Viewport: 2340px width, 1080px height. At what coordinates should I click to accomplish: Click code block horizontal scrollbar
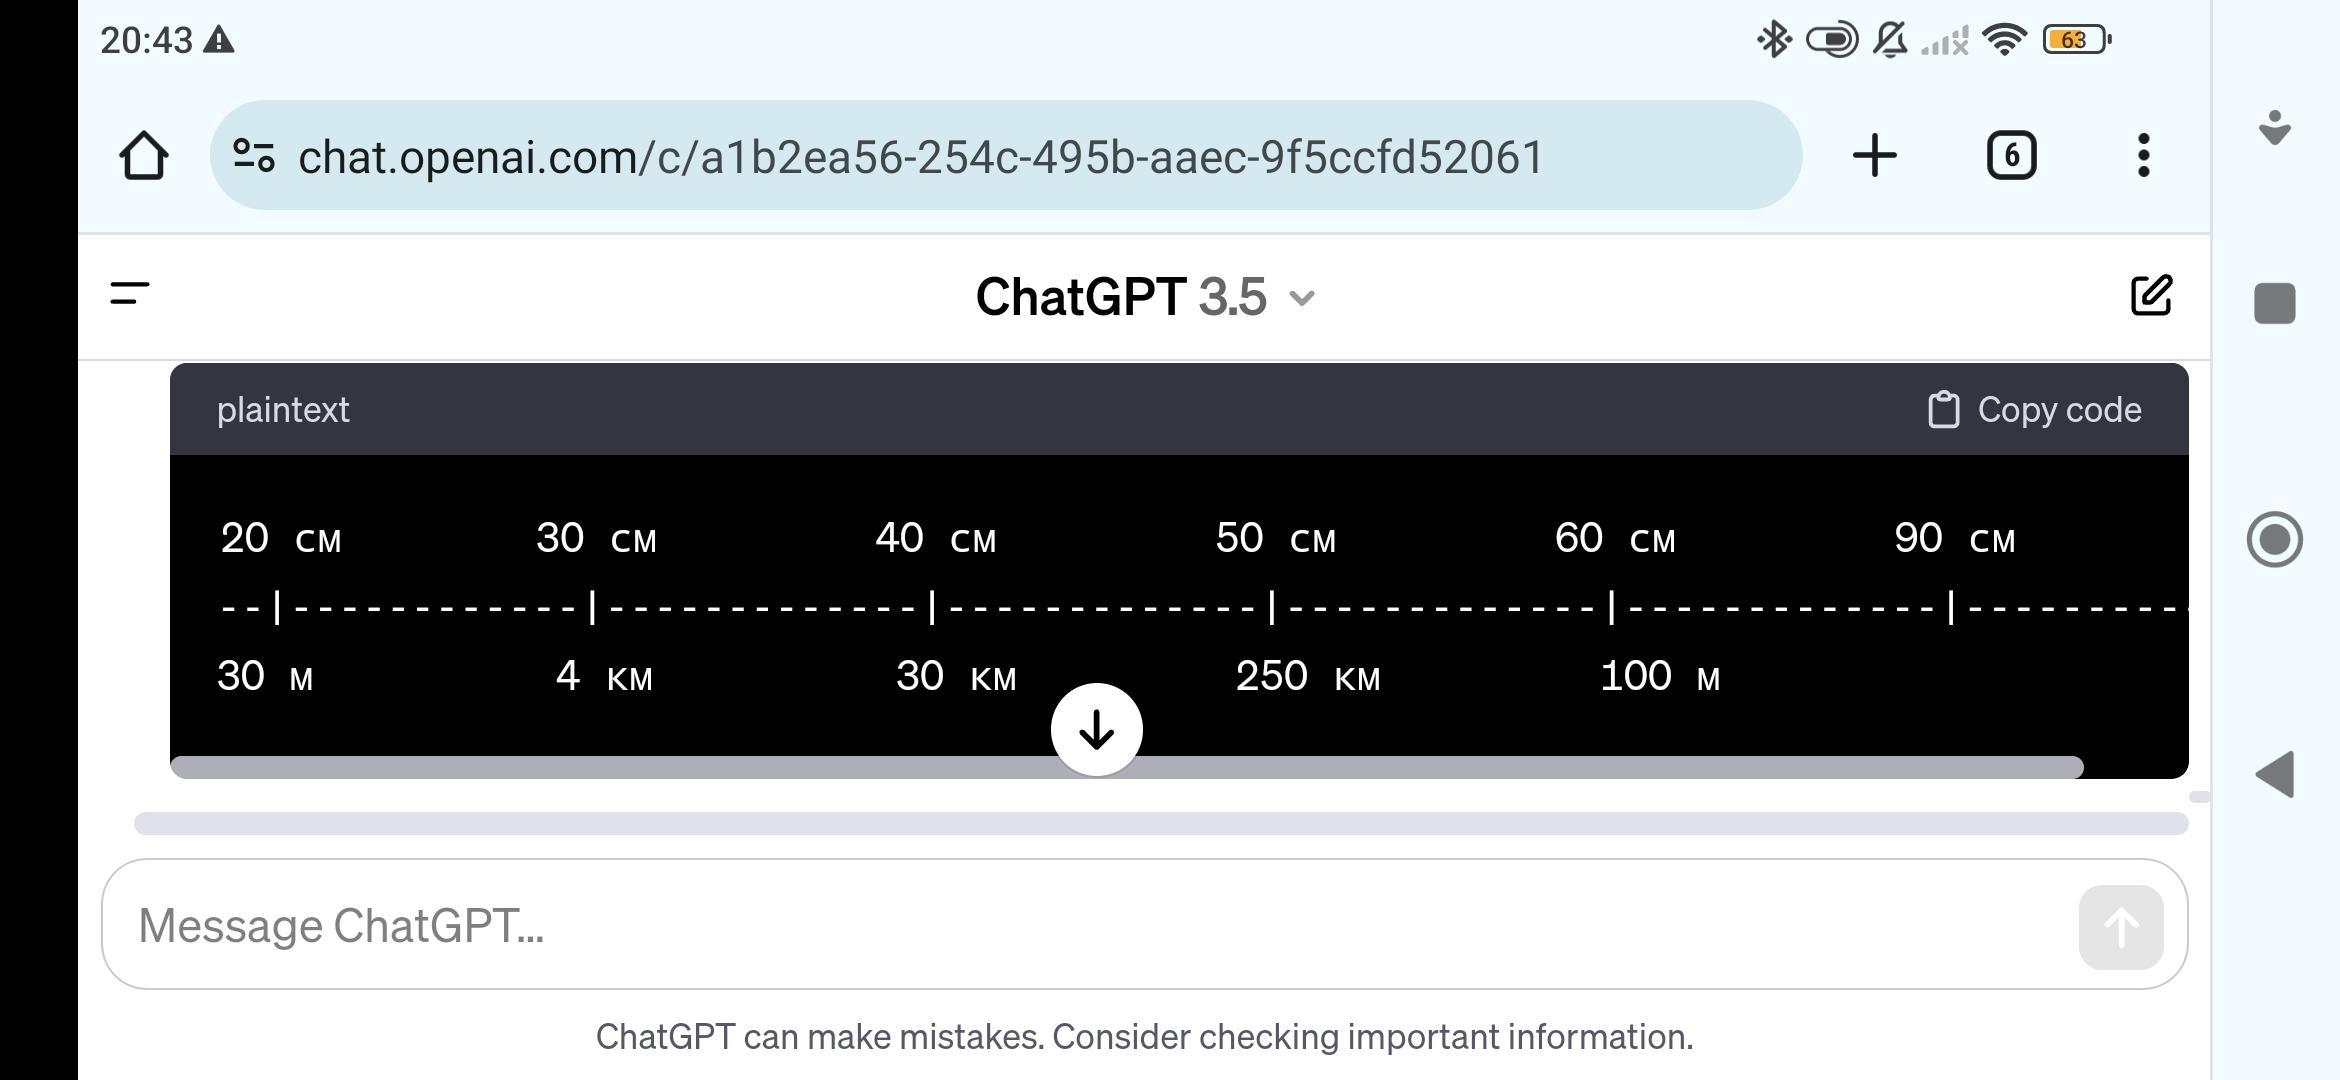pos(1127,768)
